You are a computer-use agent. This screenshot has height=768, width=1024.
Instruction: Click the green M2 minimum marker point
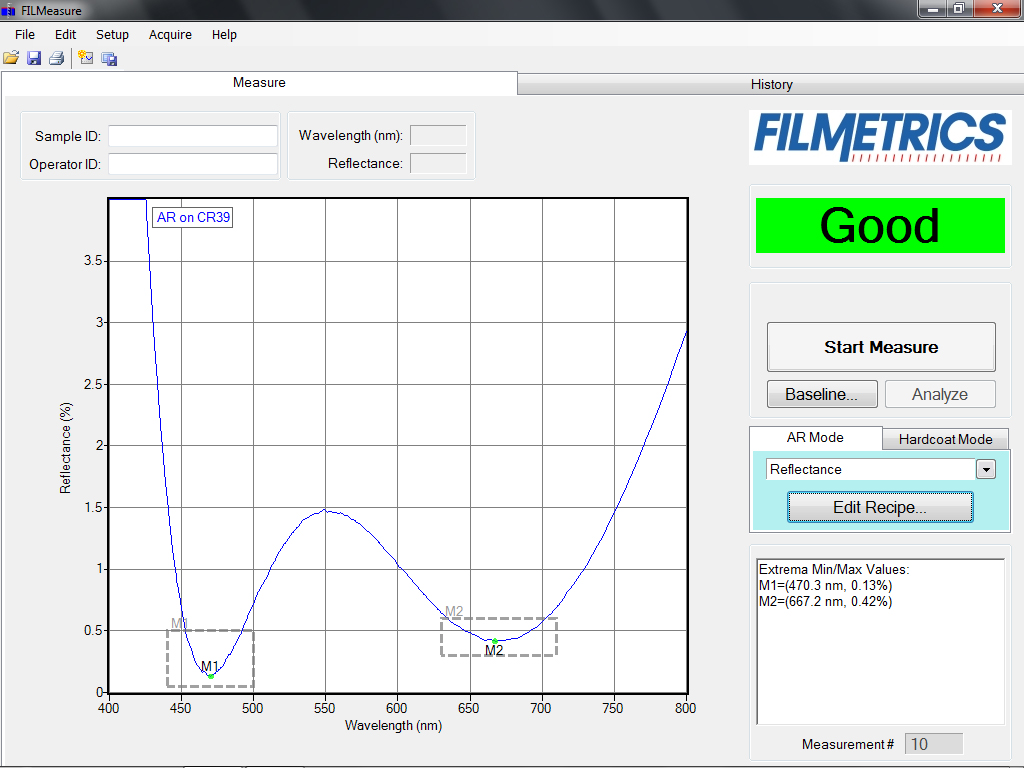pyautogui.click(x=495, y=641)
